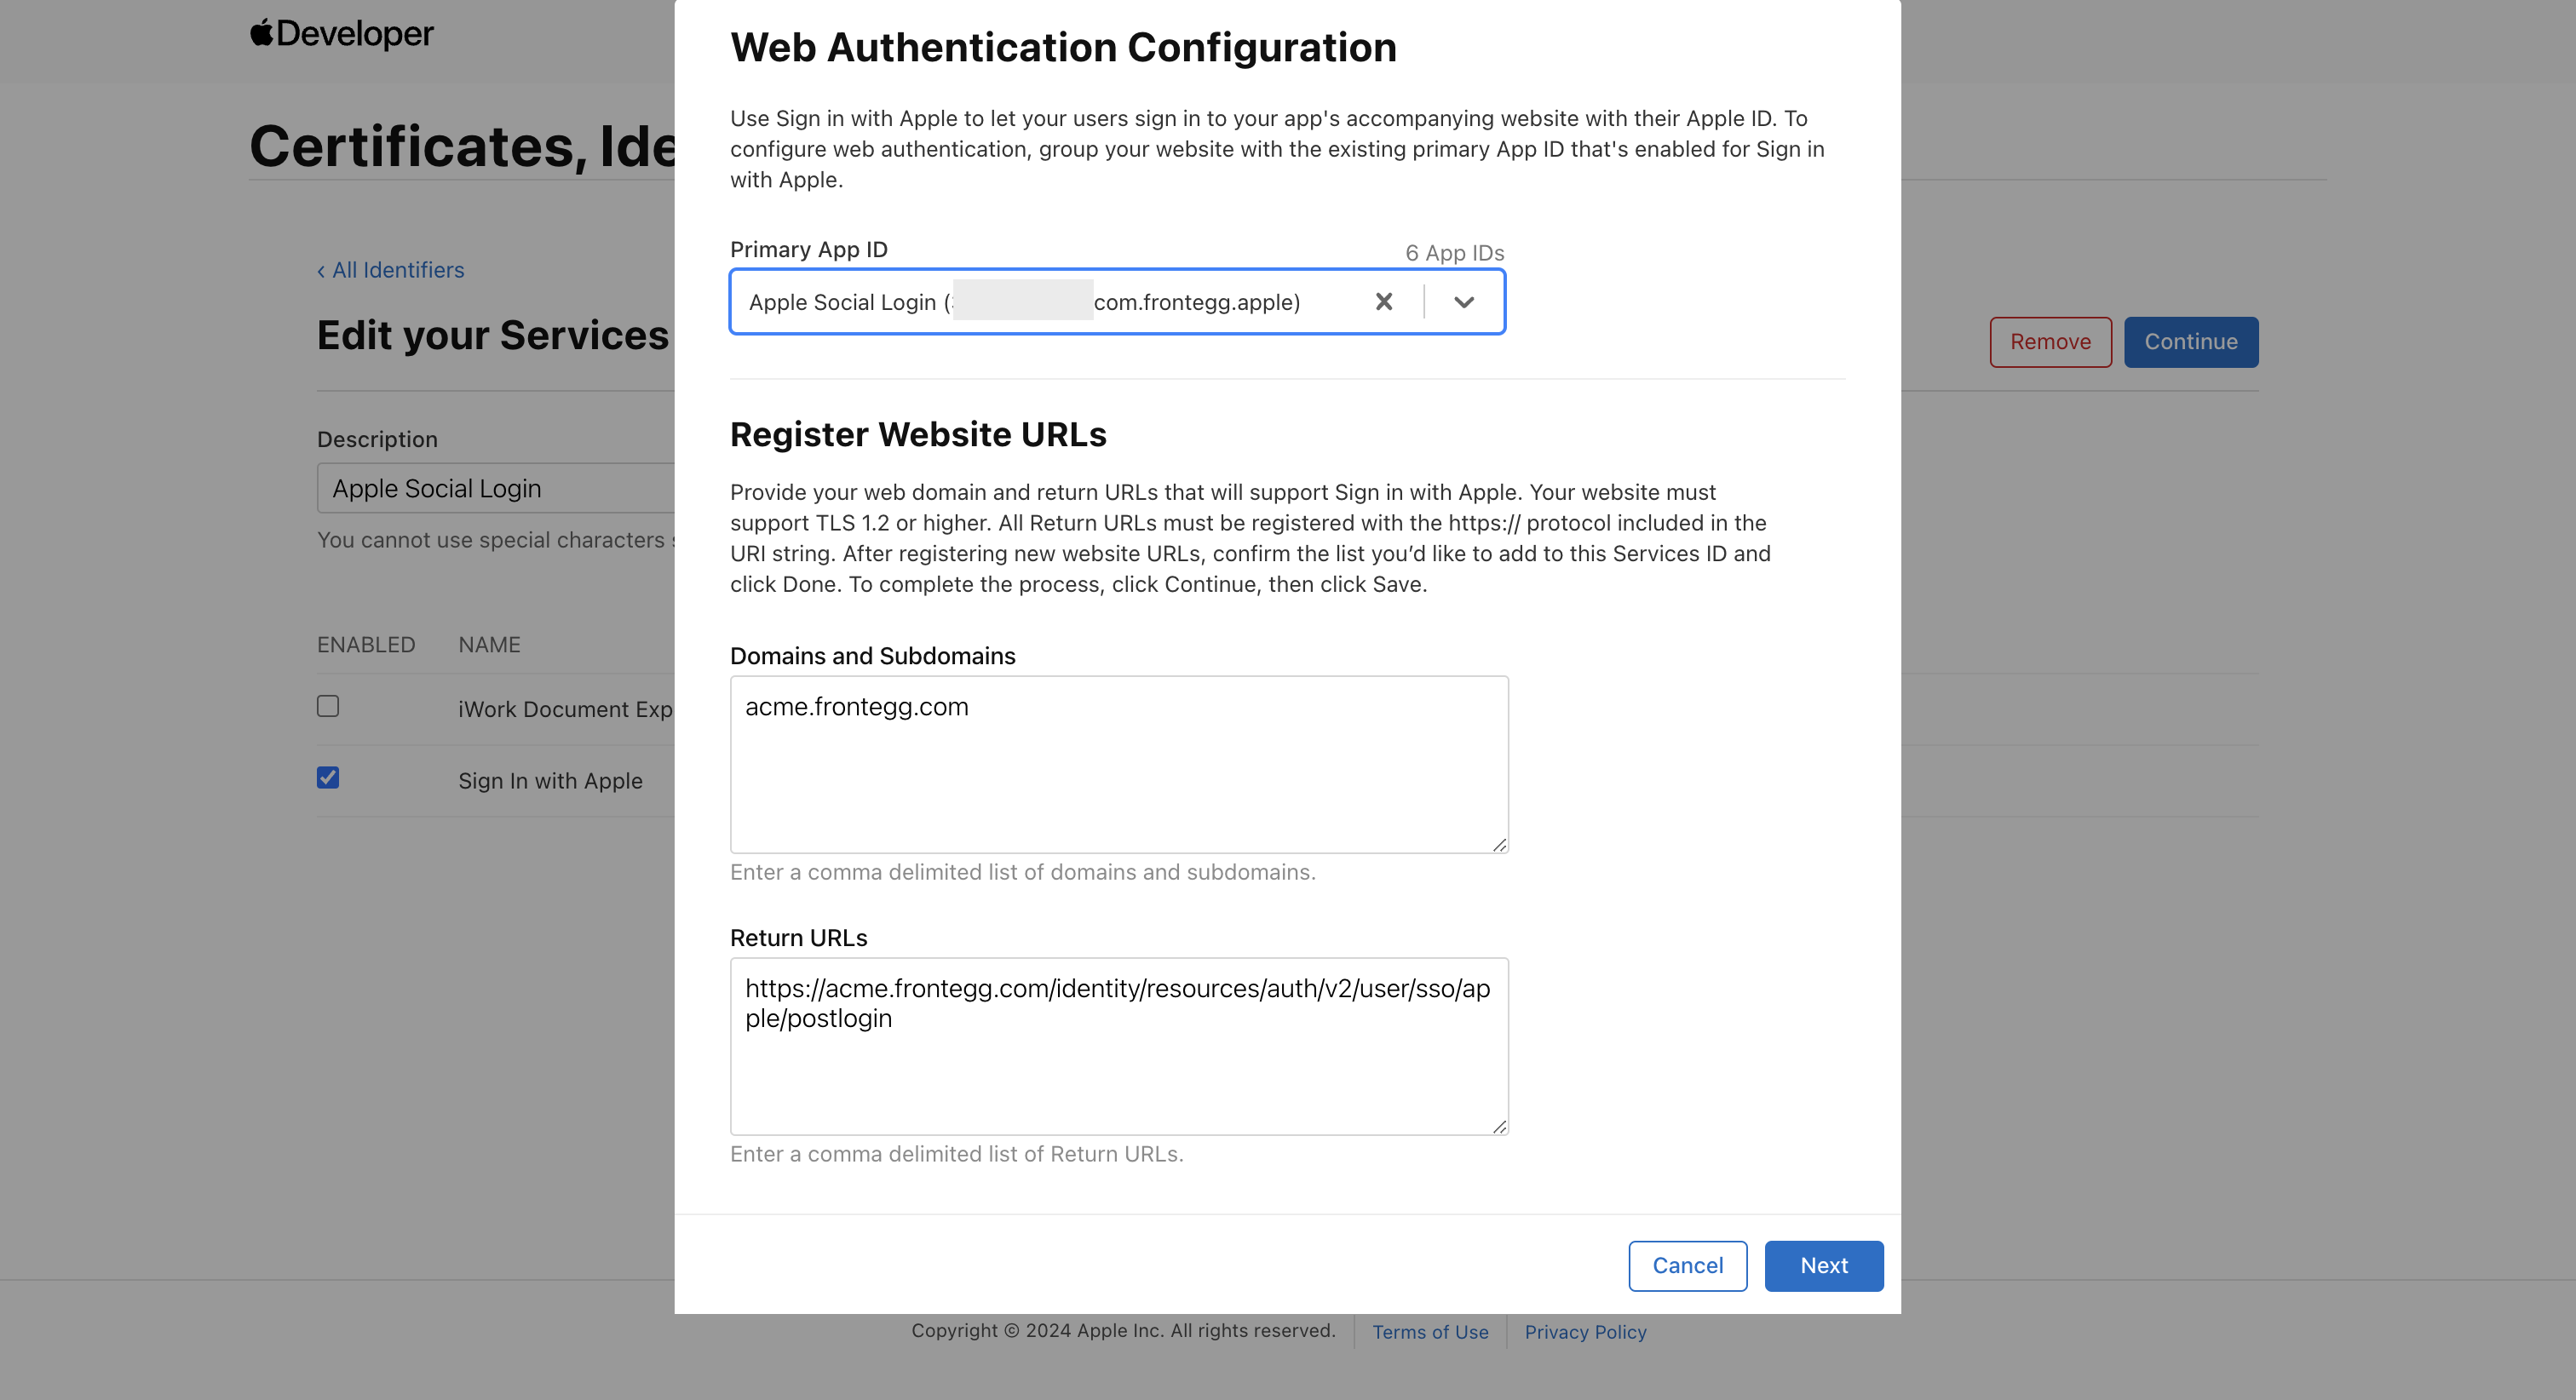The height and width of the screenshot is (1400, 2576).
Task: Click the Continue button
Action: pyautogui.click(x=2190, y=342)
